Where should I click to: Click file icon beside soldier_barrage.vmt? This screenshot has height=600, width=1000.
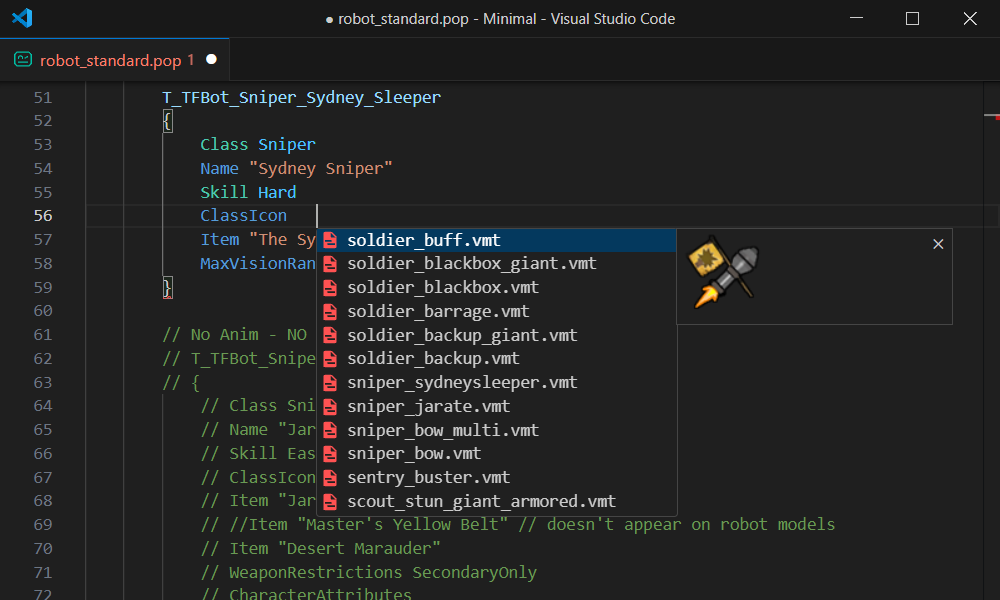point(330,312)
